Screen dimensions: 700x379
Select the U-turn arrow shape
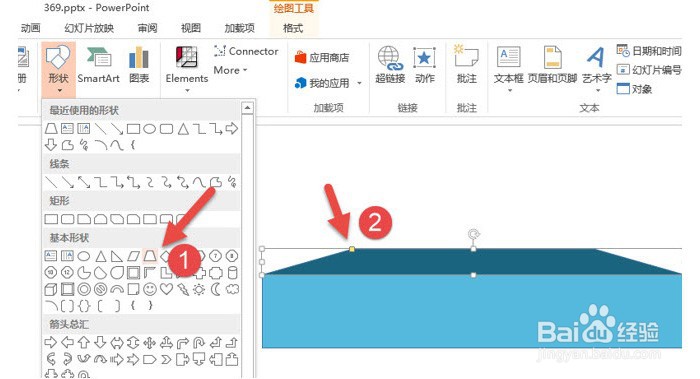coord(199,342)
